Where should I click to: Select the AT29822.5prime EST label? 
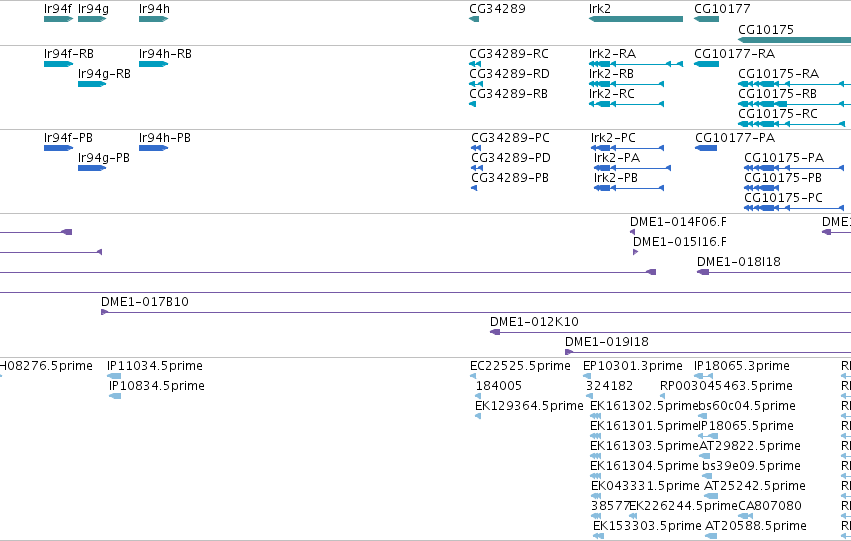tap(750, 447)
